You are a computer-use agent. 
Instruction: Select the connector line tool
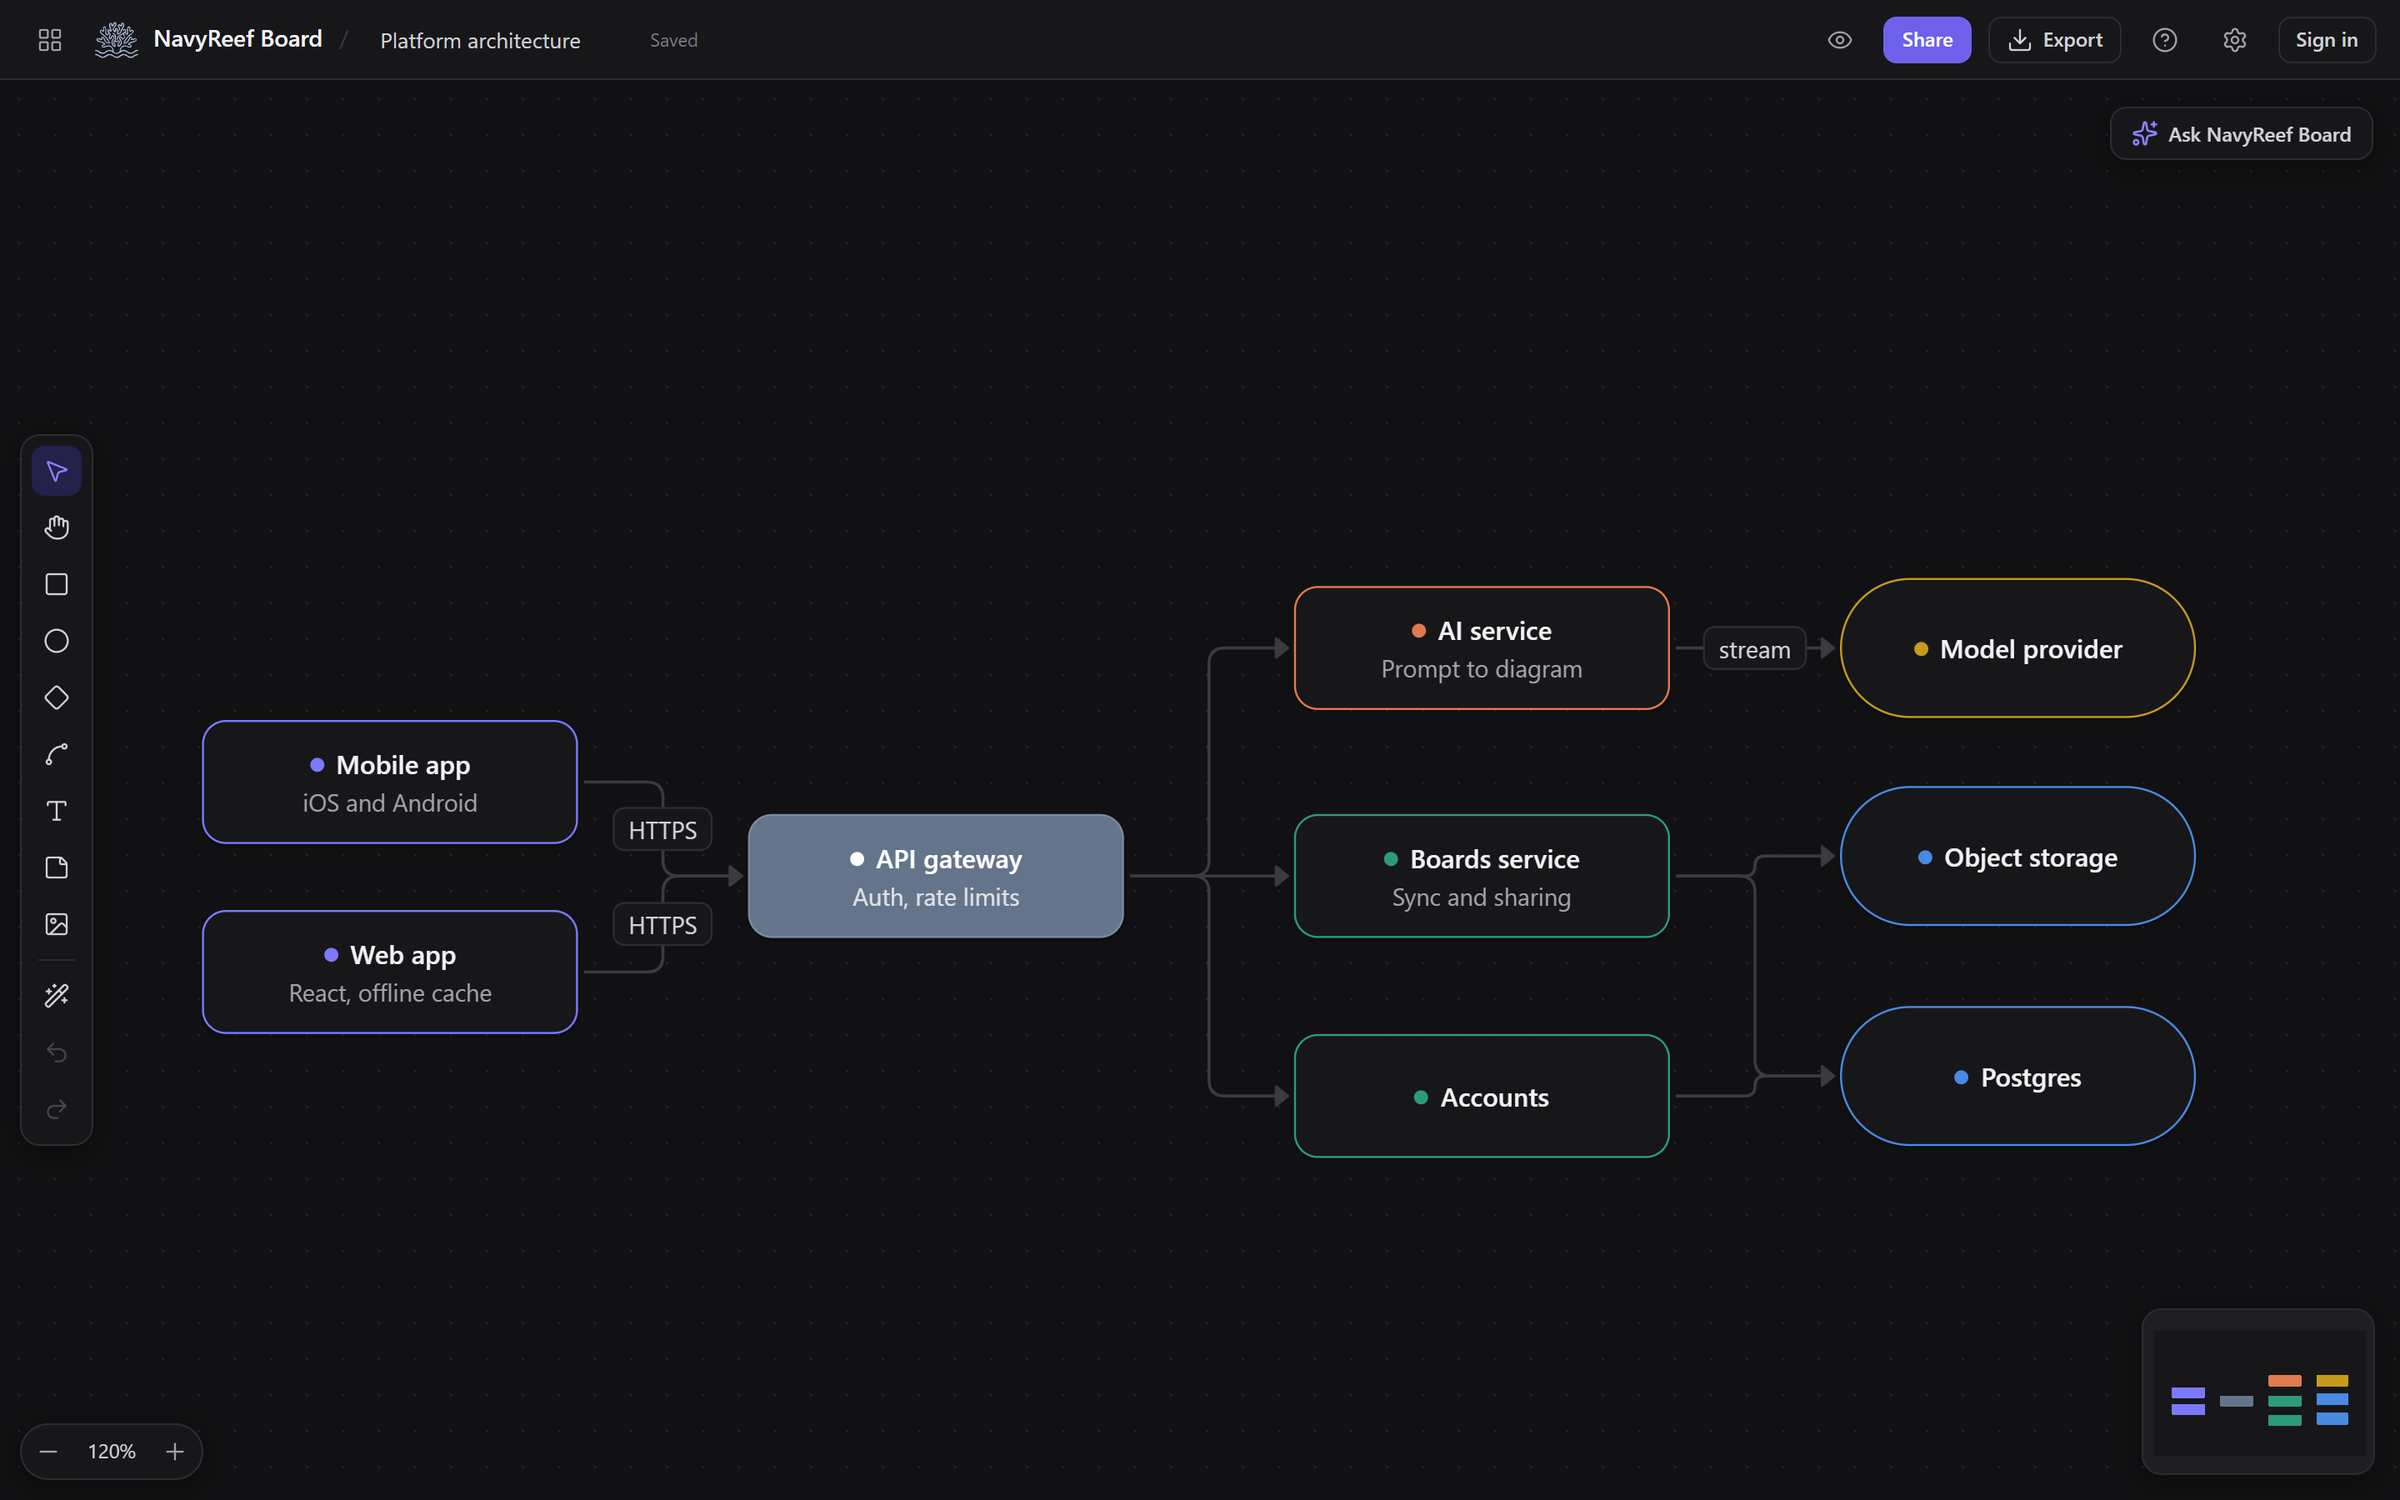pyautogui.click(x=57, y=754)
